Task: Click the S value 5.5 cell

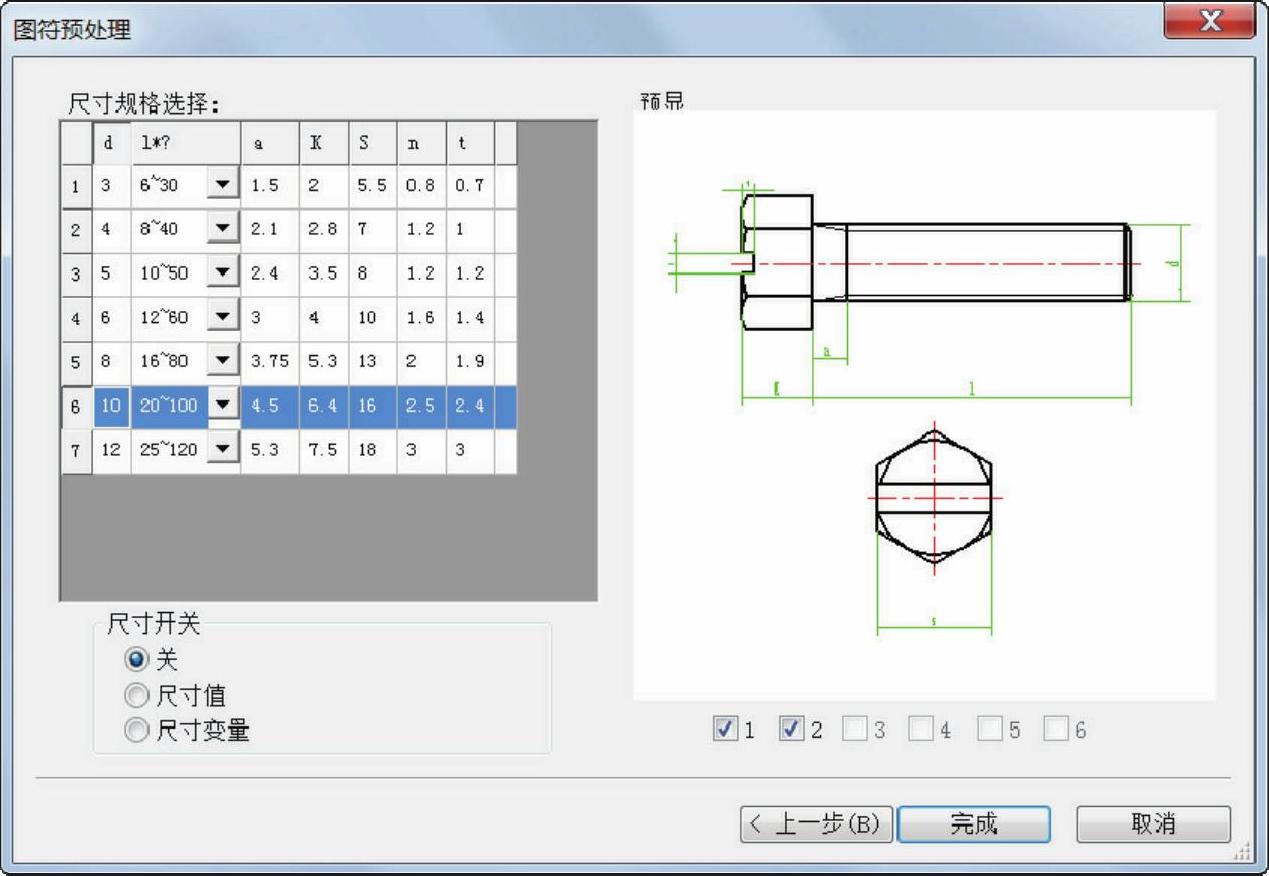Action: pyautogui.click(x=373, y=186)
